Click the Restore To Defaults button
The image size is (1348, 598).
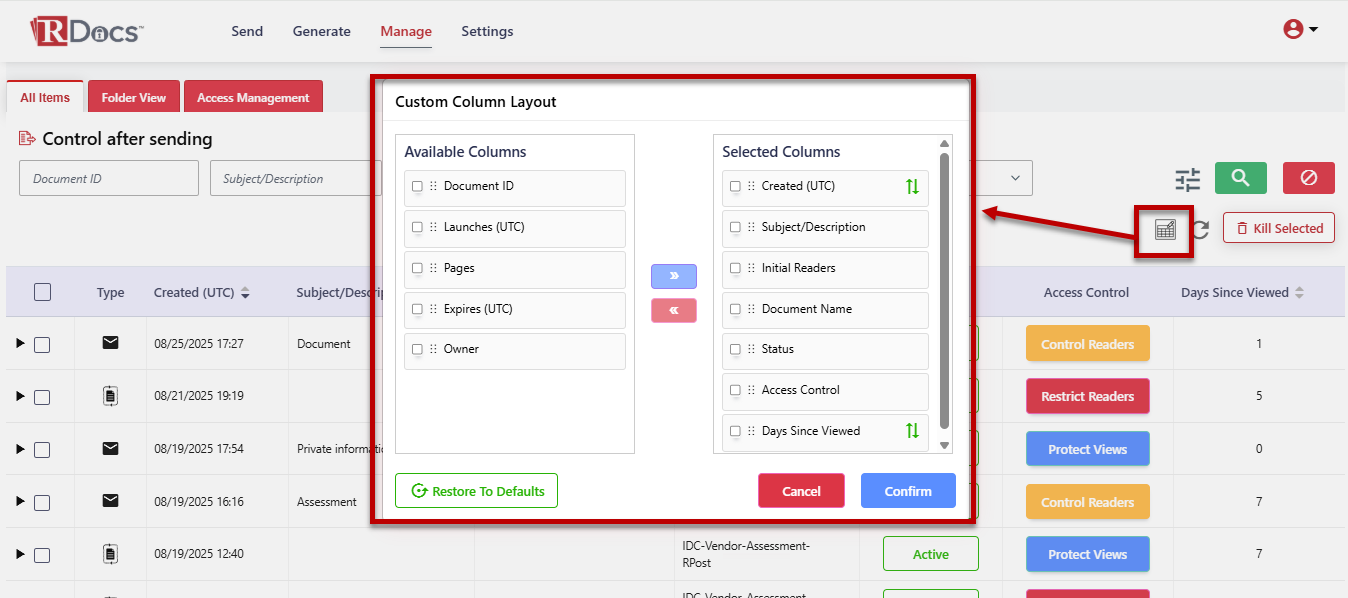[476, 490]
